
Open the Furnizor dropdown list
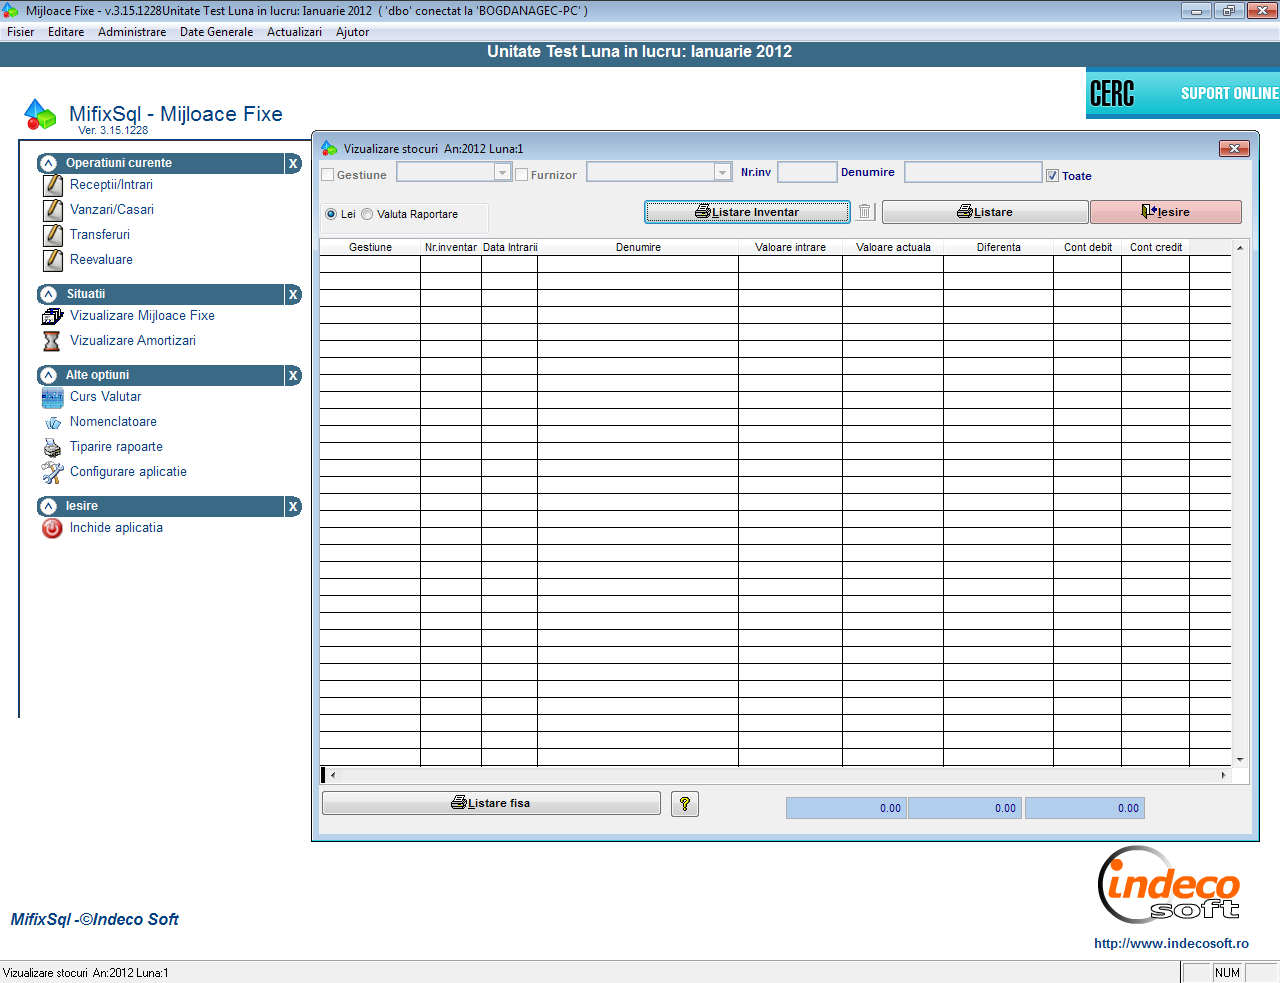click(x=722, y=173)
